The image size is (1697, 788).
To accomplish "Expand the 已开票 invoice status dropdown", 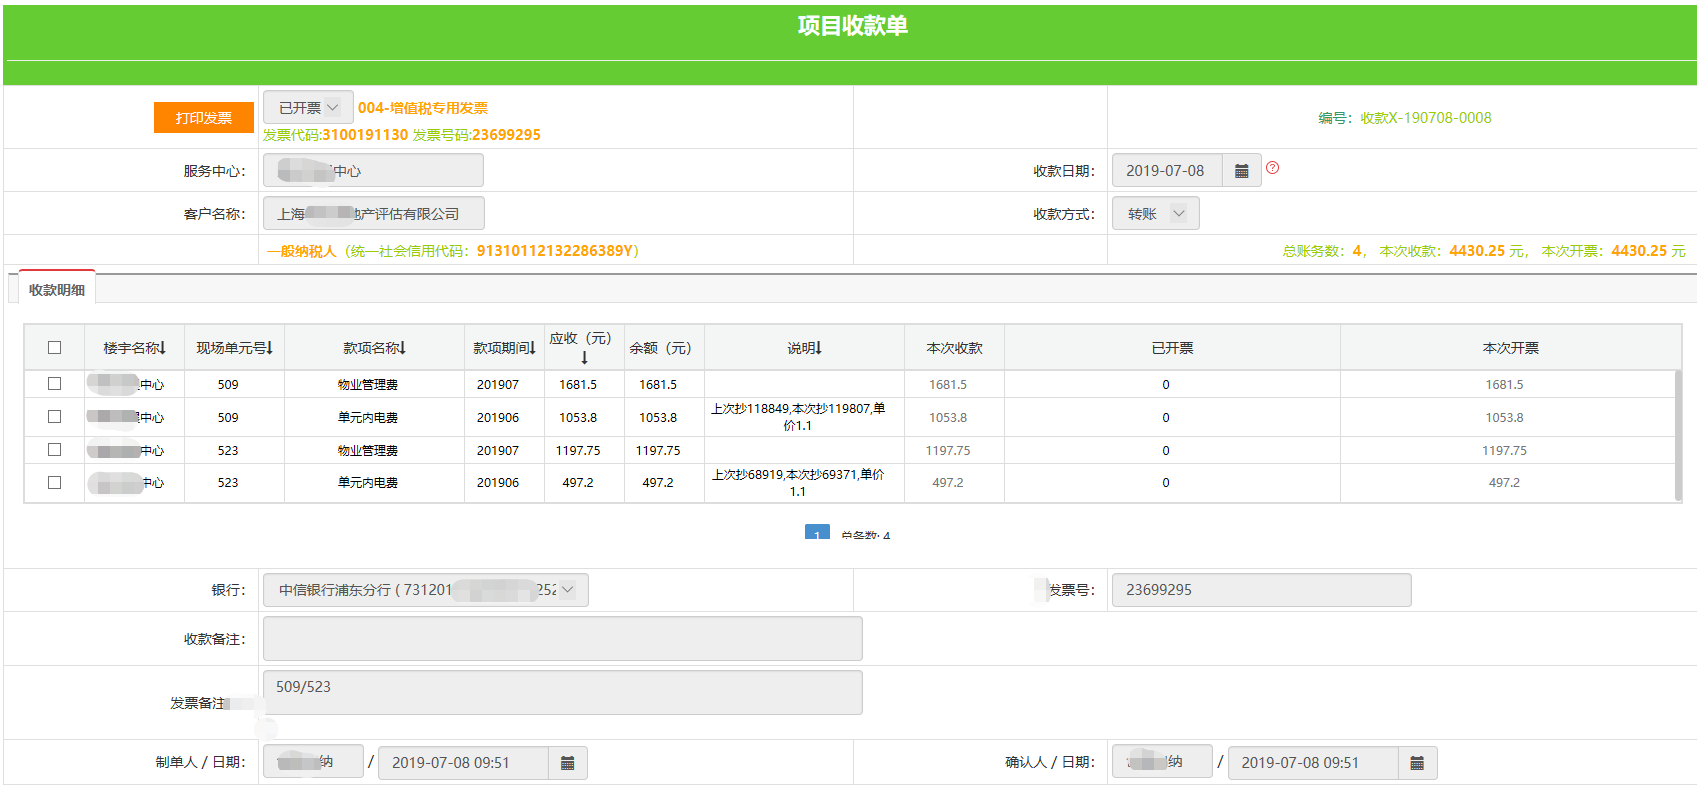I will click(308, 108).
